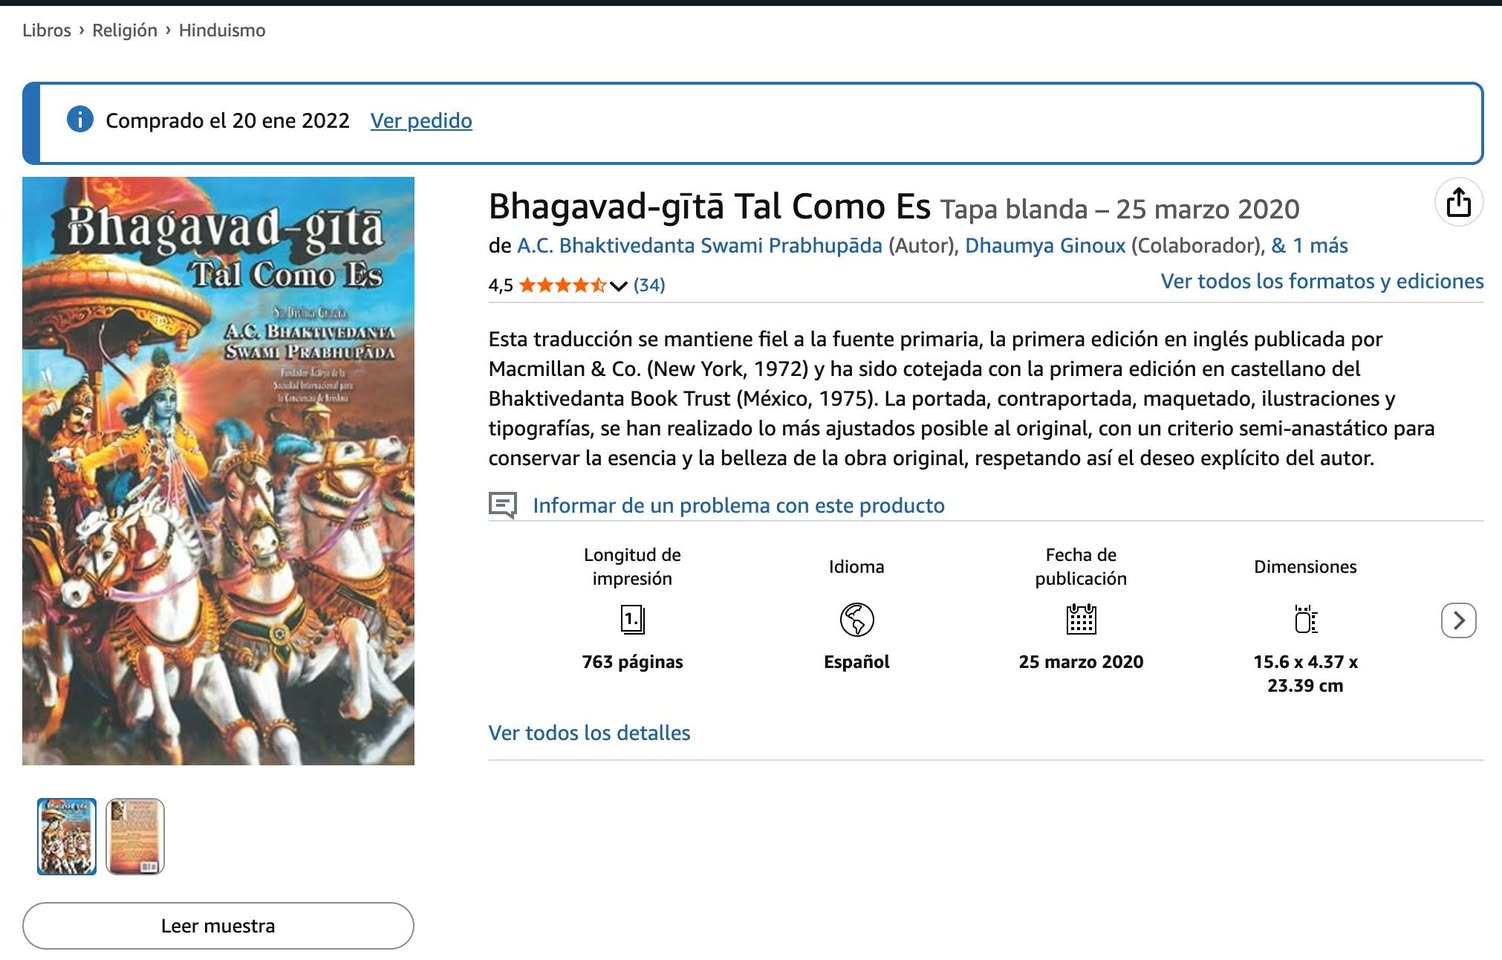
Task: Open the Libros breadcrumb
Action: click(x=47, y=30)
